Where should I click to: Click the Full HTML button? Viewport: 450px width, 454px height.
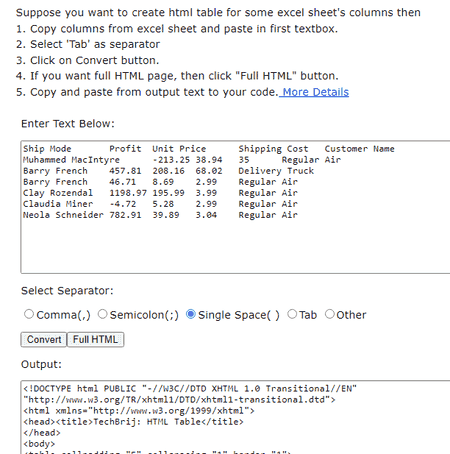(95, 340)
